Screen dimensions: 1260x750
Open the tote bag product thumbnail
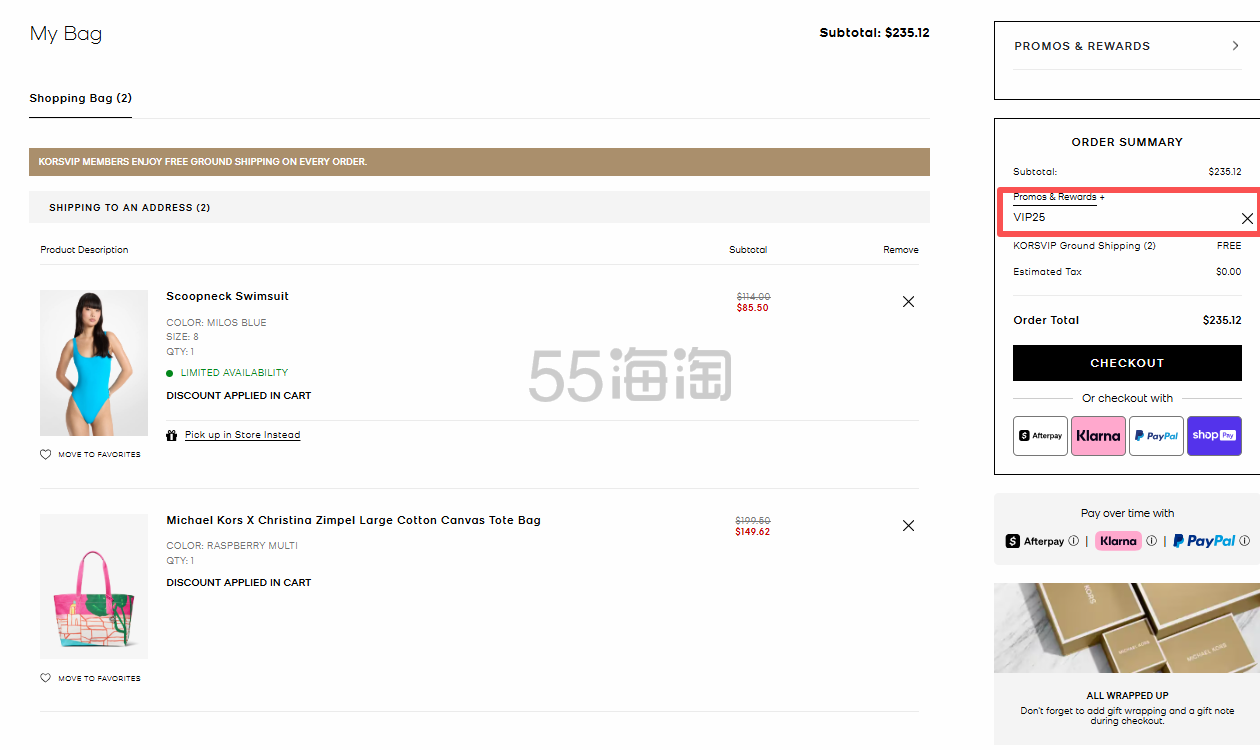coord(94,586)
